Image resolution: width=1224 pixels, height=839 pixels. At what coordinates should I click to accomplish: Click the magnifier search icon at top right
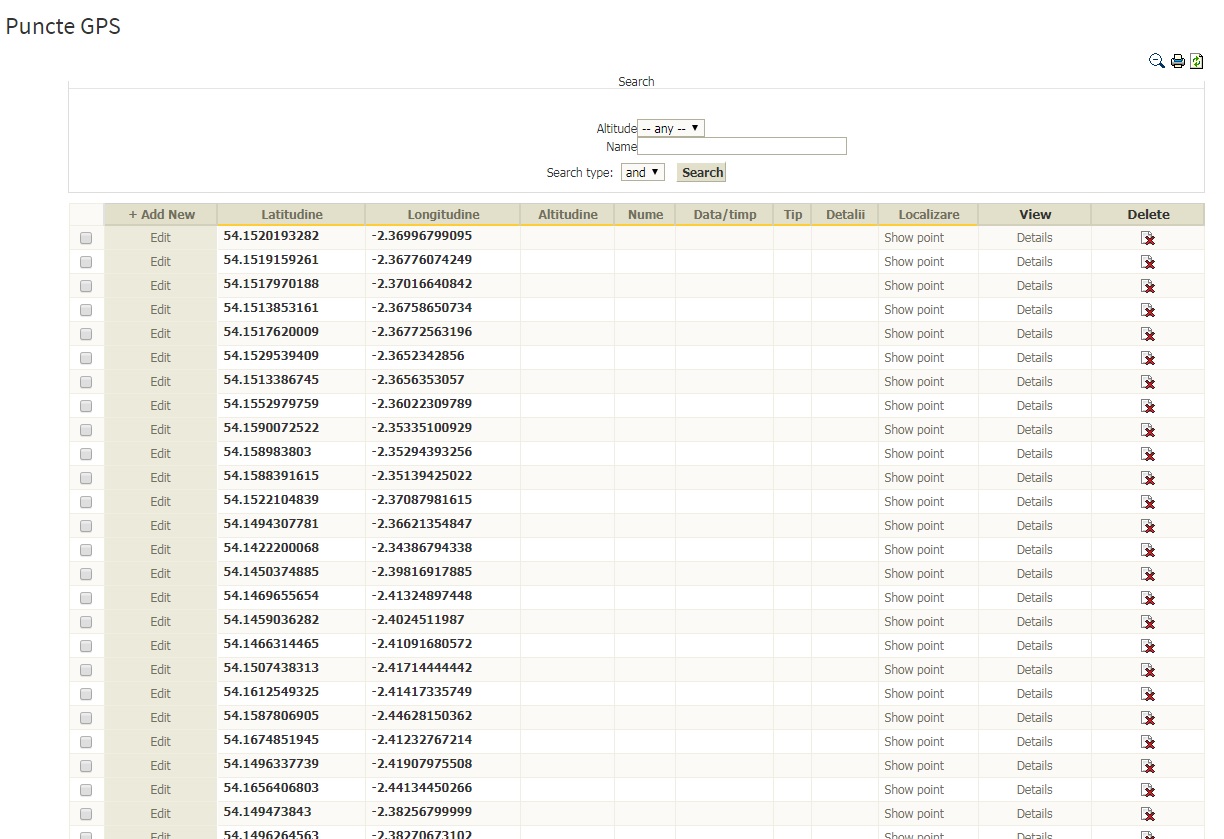coord(1157,61)
